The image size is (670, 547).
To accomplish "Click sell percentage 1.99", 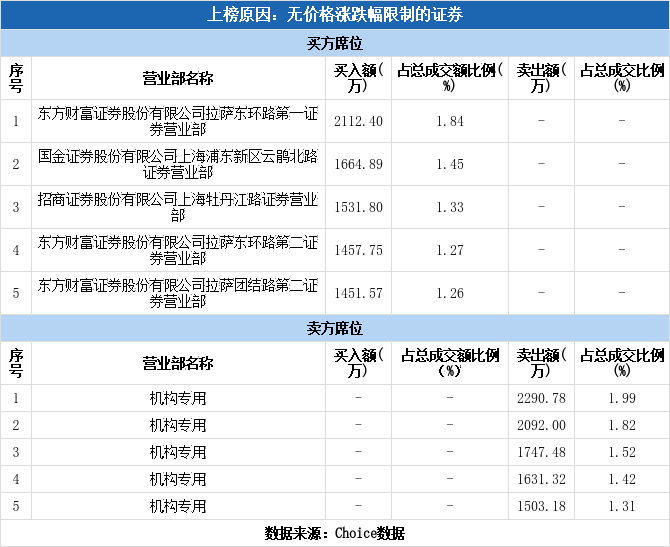I will [622, 398].
